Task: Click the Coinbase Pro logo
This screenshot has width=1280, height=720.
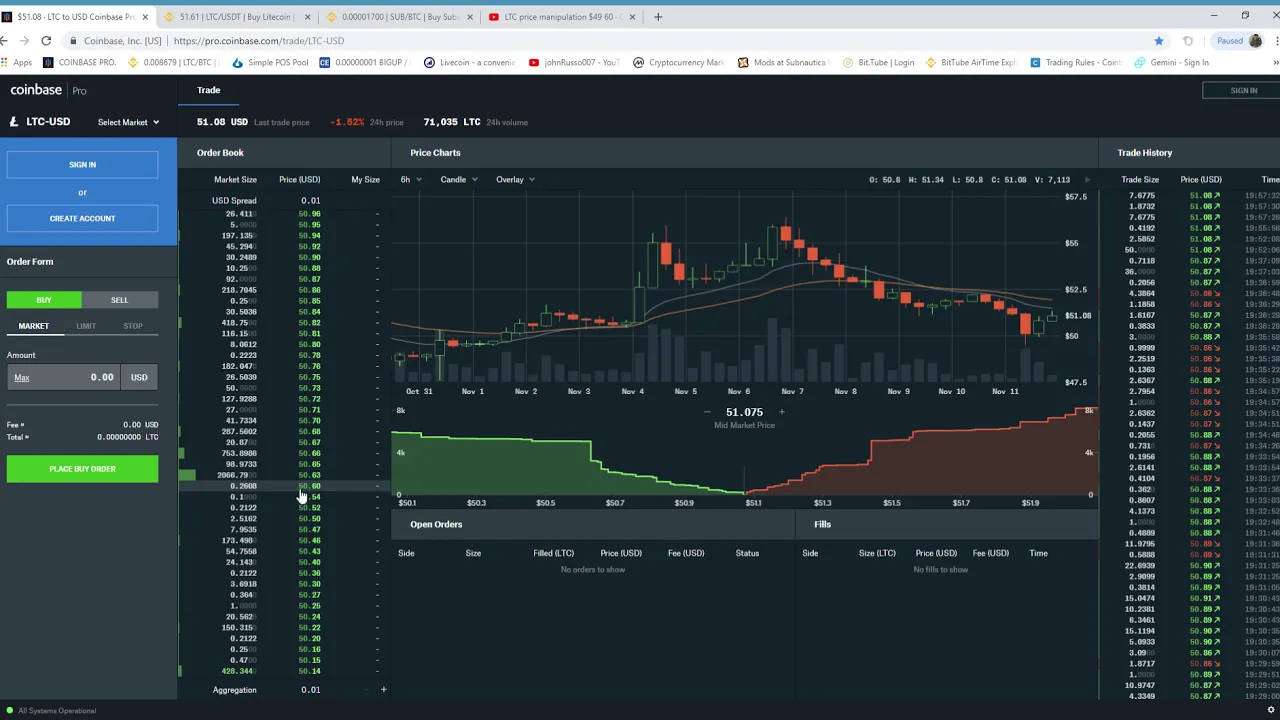Action: 48,90
